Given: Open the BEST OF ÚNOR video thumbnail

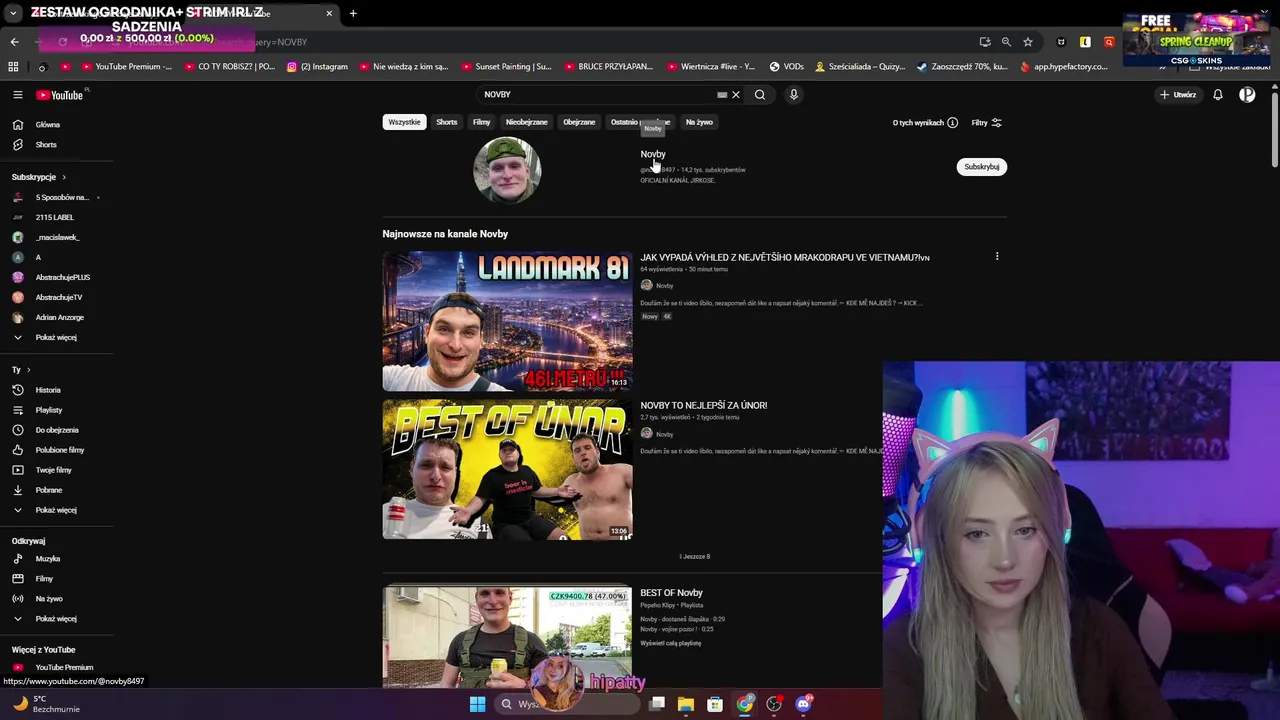Looking at the screenshot, I should tap(507, 470).
